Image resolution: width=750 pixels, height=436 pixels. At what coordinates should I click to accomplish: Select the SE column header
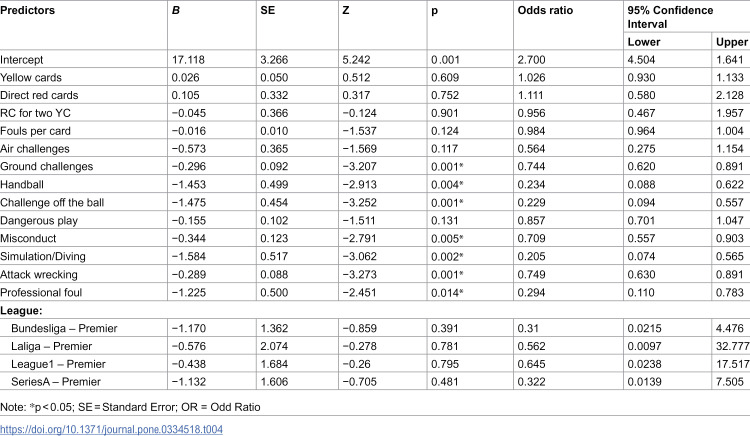tap(267, 11)
